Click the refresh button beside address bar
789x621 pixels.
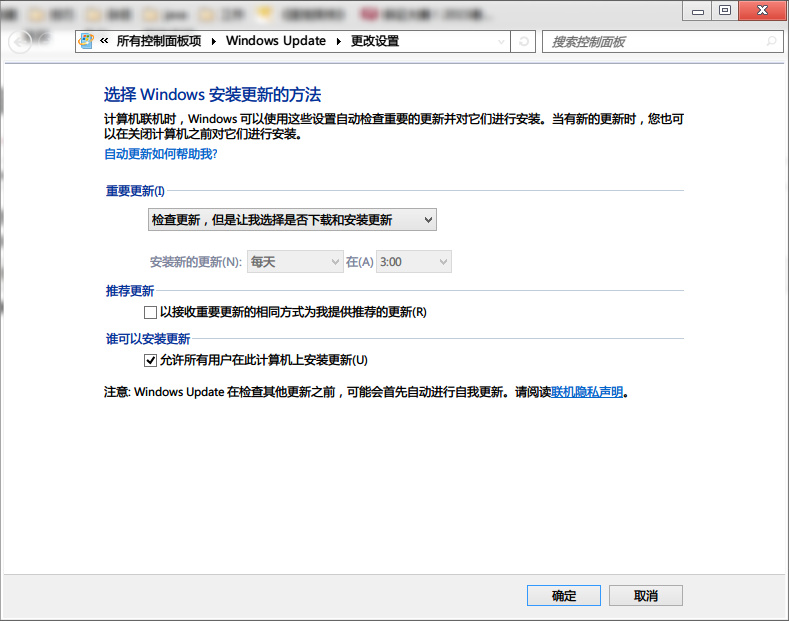click(523, 41)
